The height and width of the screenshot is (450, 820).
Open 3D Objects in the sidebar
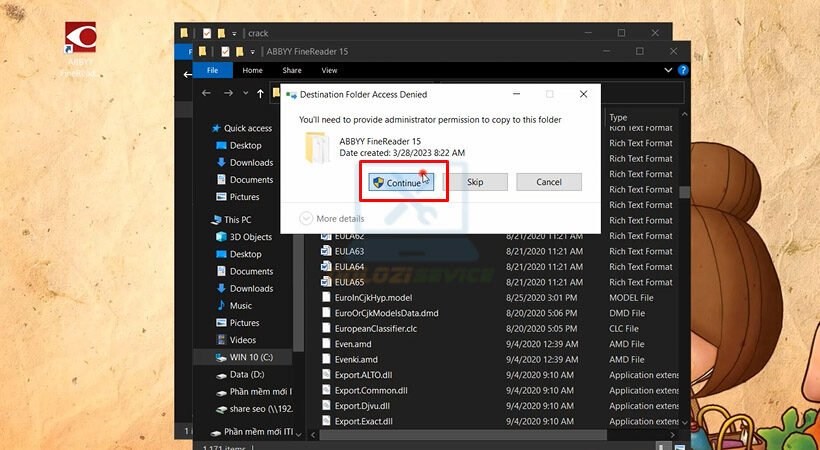click(x=250, y=237)
